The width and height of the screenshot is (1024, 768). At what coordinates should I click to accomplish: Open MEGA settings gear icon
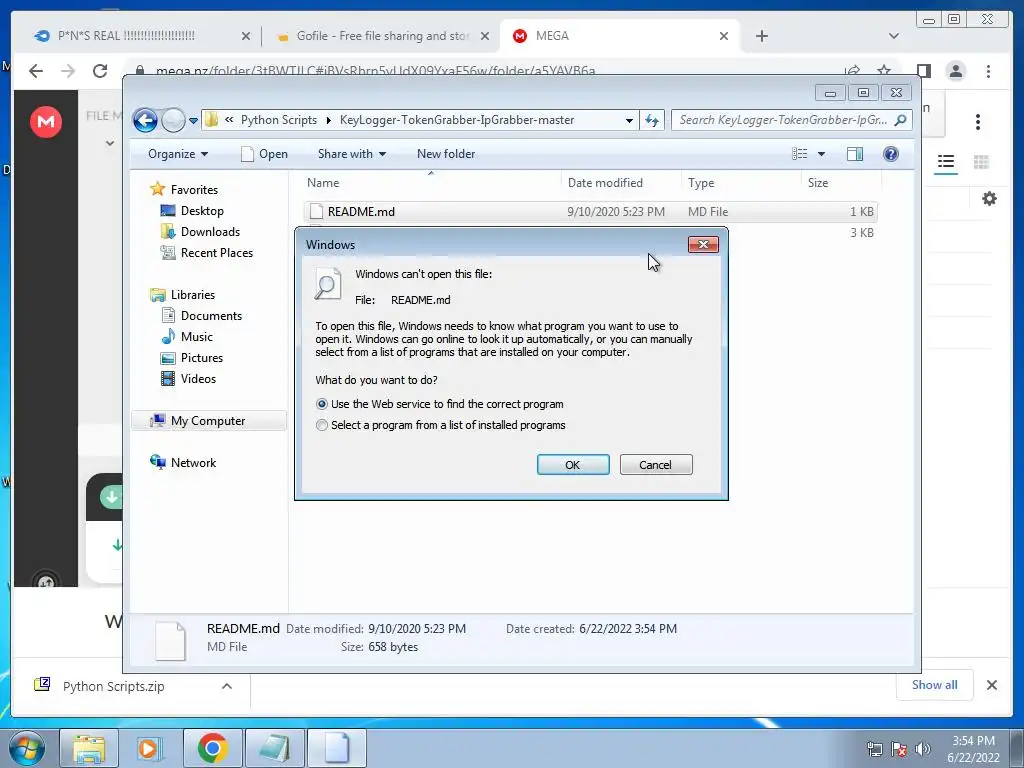click(989, 199)
